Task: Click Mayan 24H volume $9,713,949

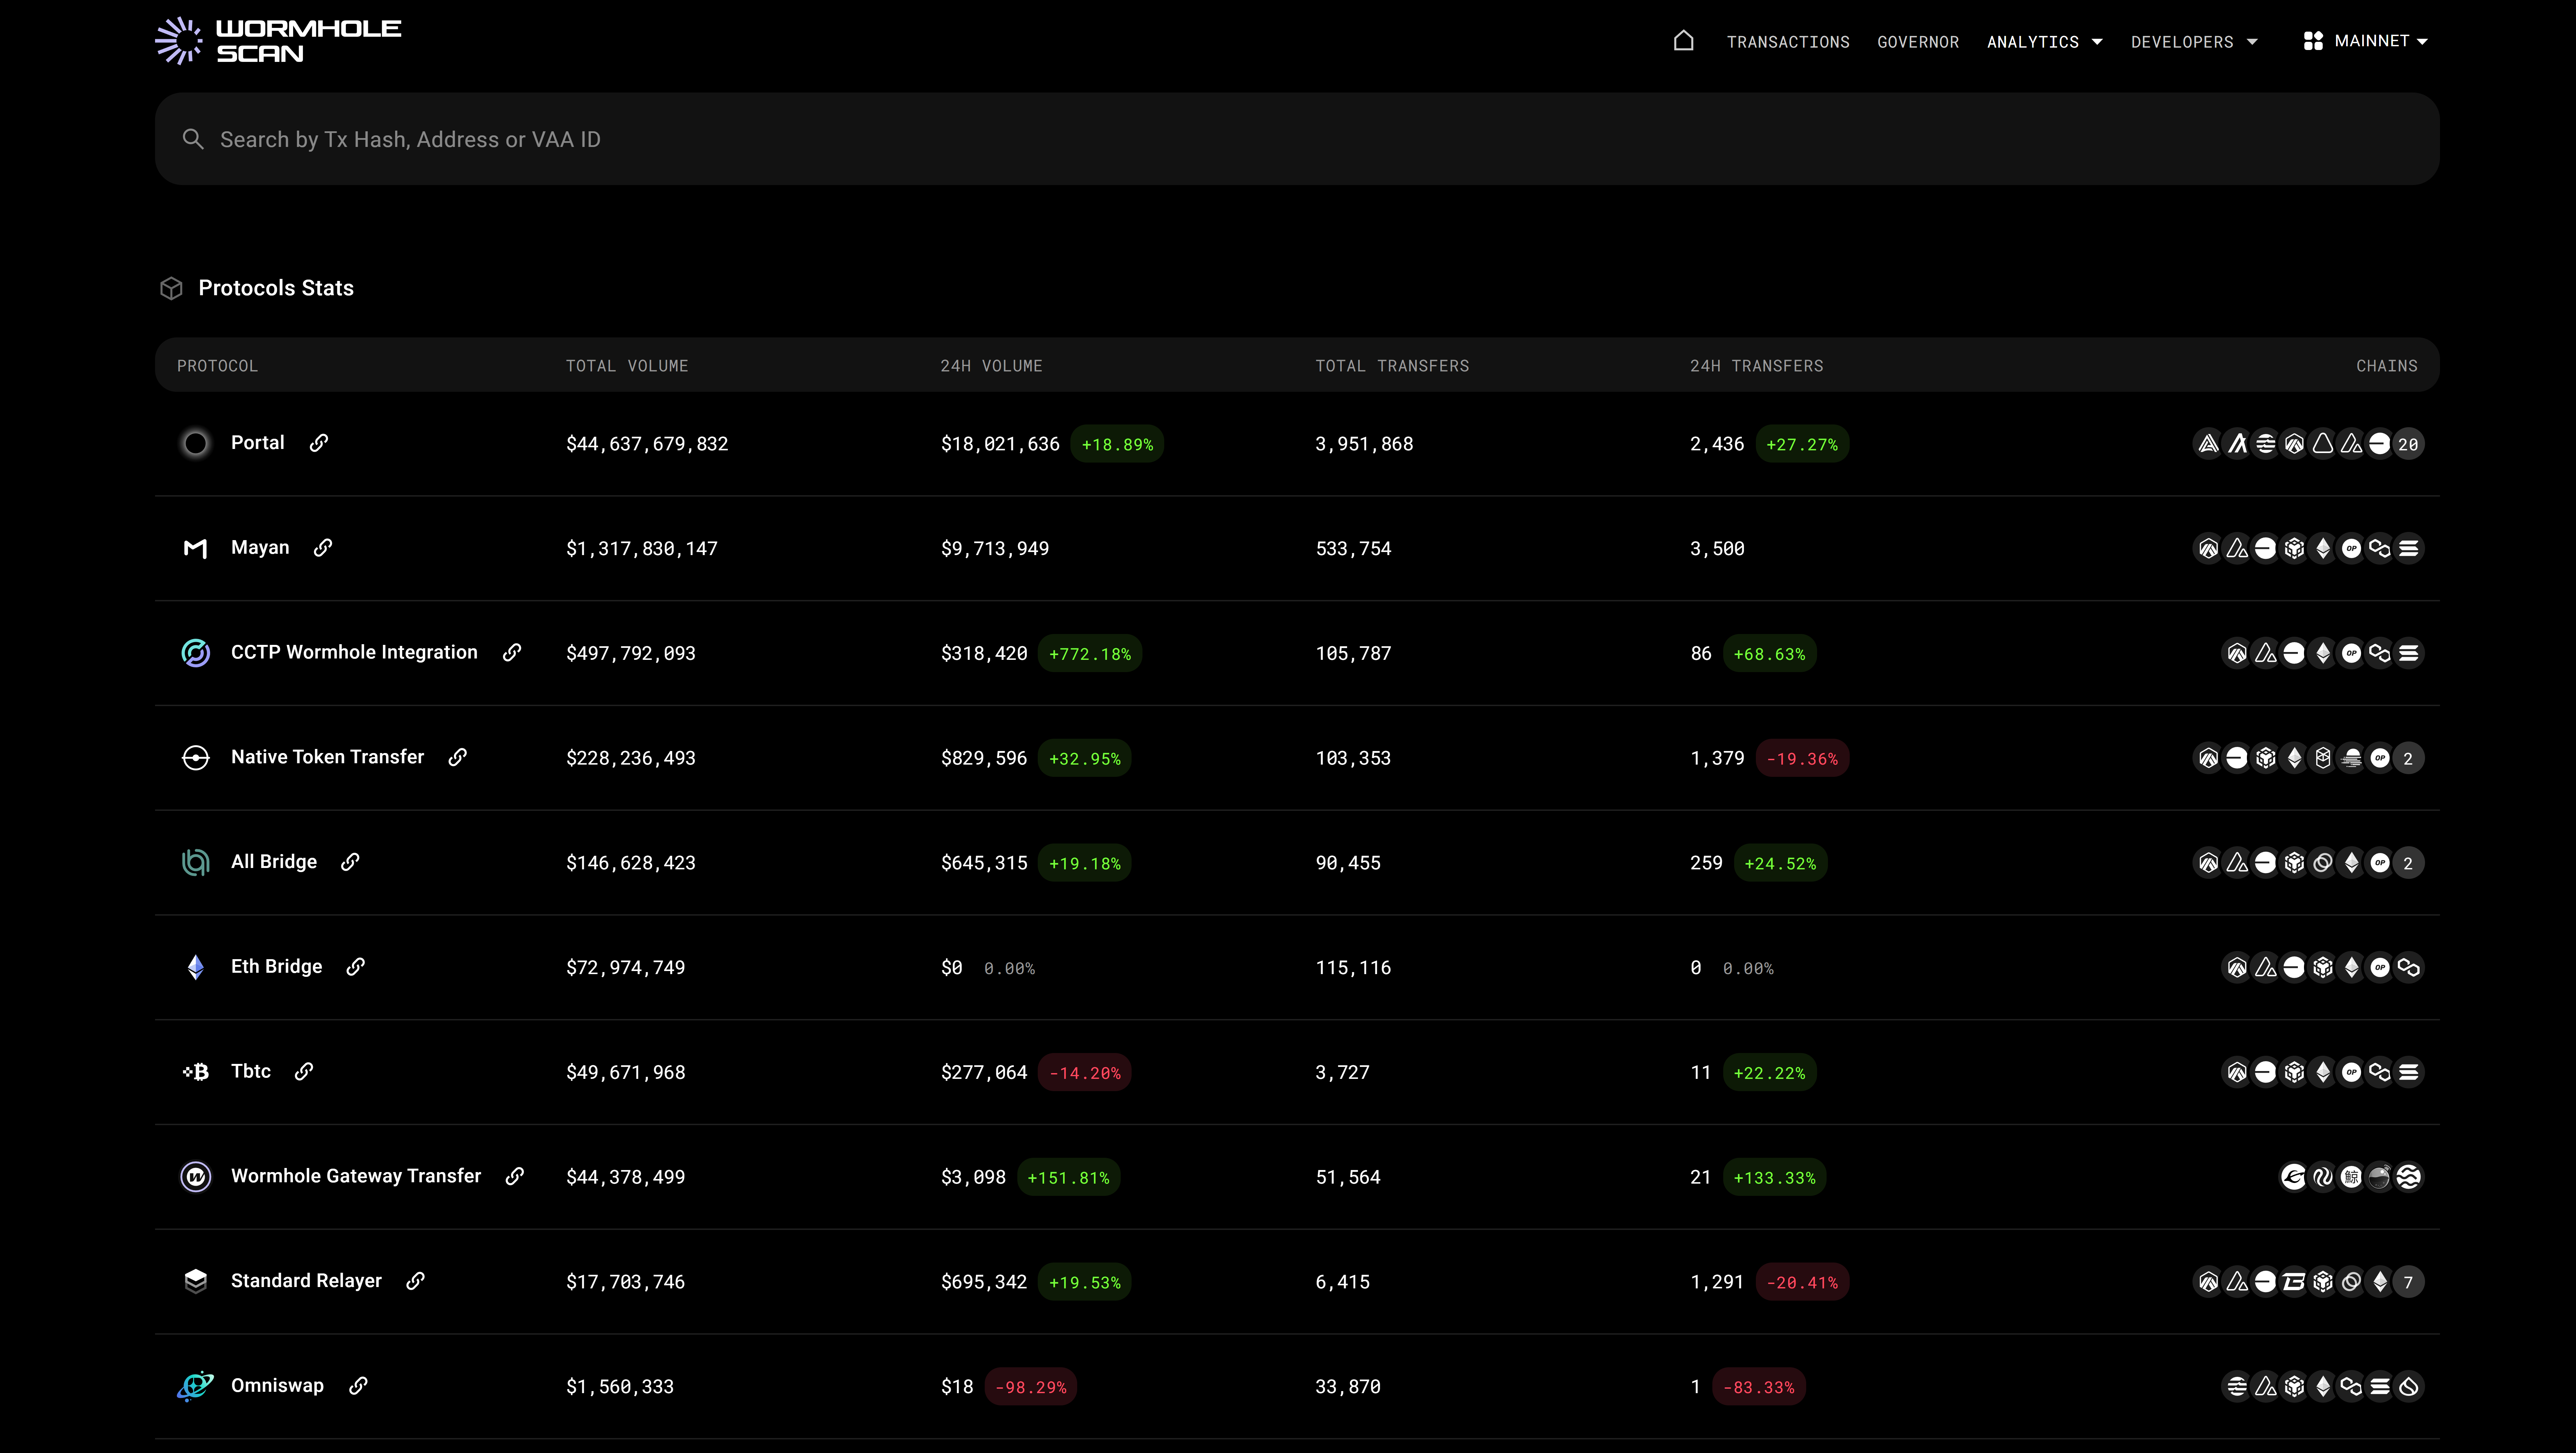Action: point(995,549)
